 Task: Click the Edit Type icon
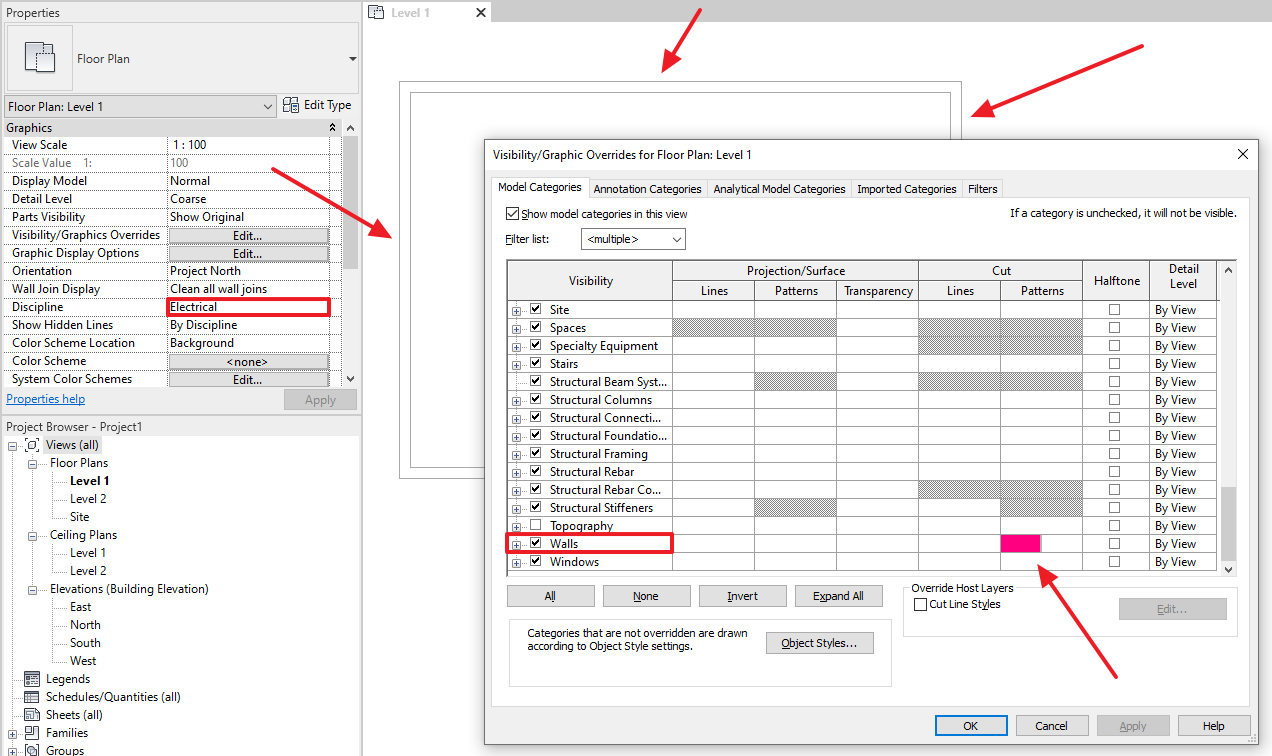click(292, 105)
